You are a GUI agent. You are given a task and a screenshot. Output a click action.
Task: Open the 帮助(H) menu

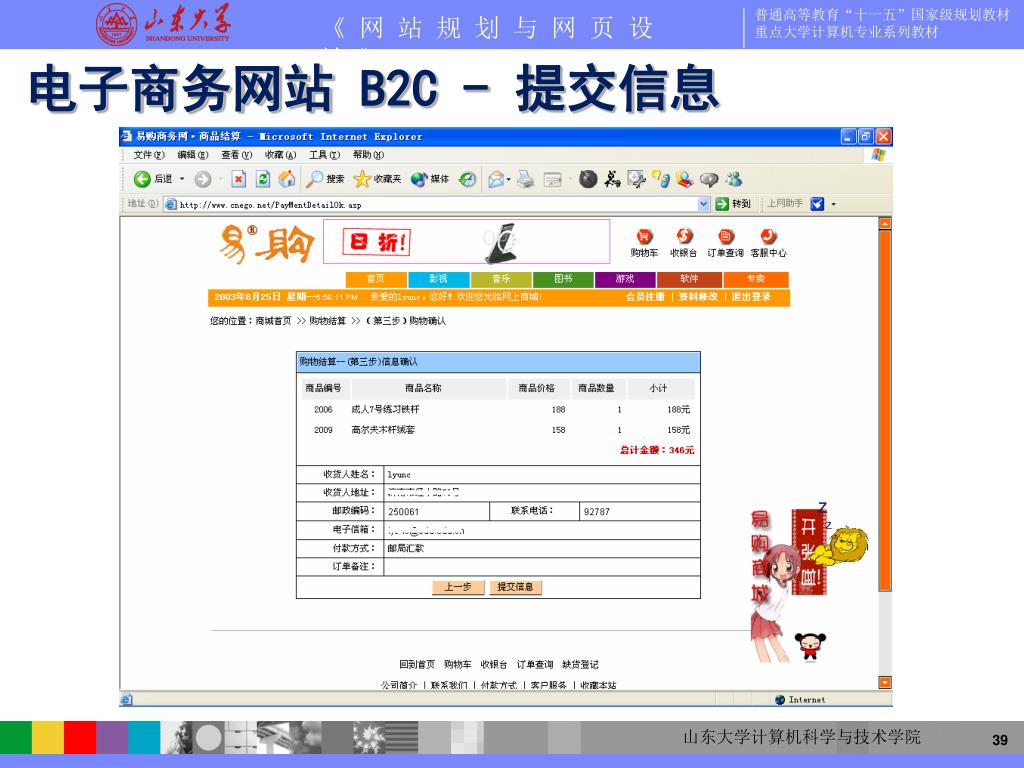point(368,155)
